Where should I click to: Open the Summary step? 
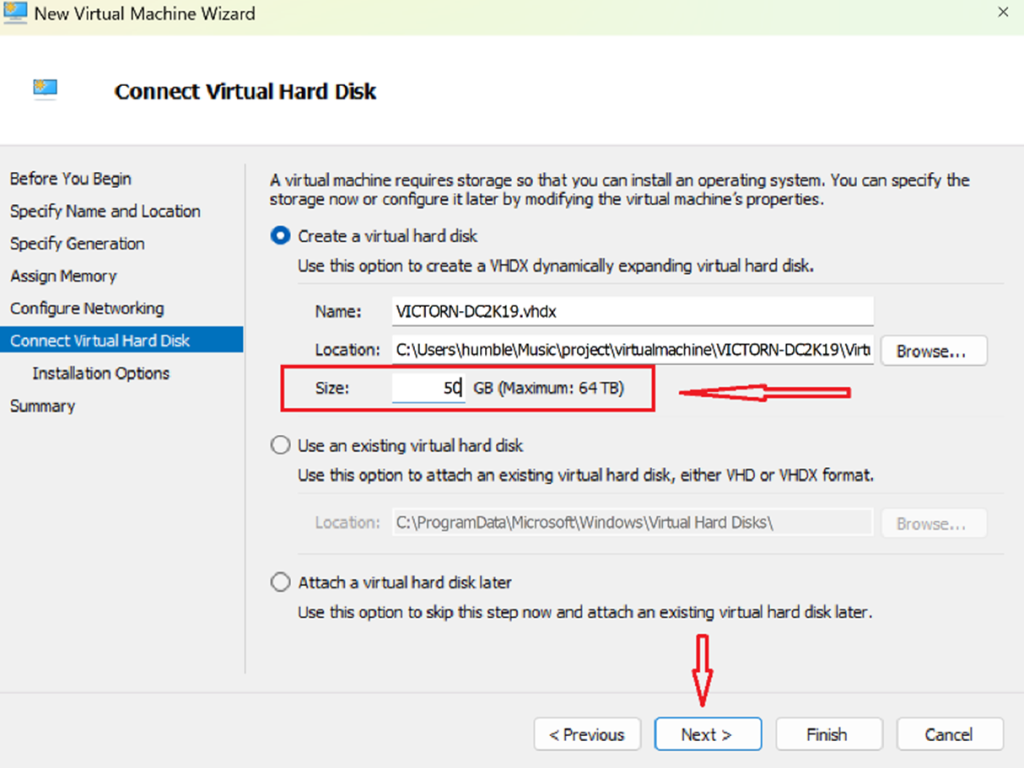[x=42, y=406]
